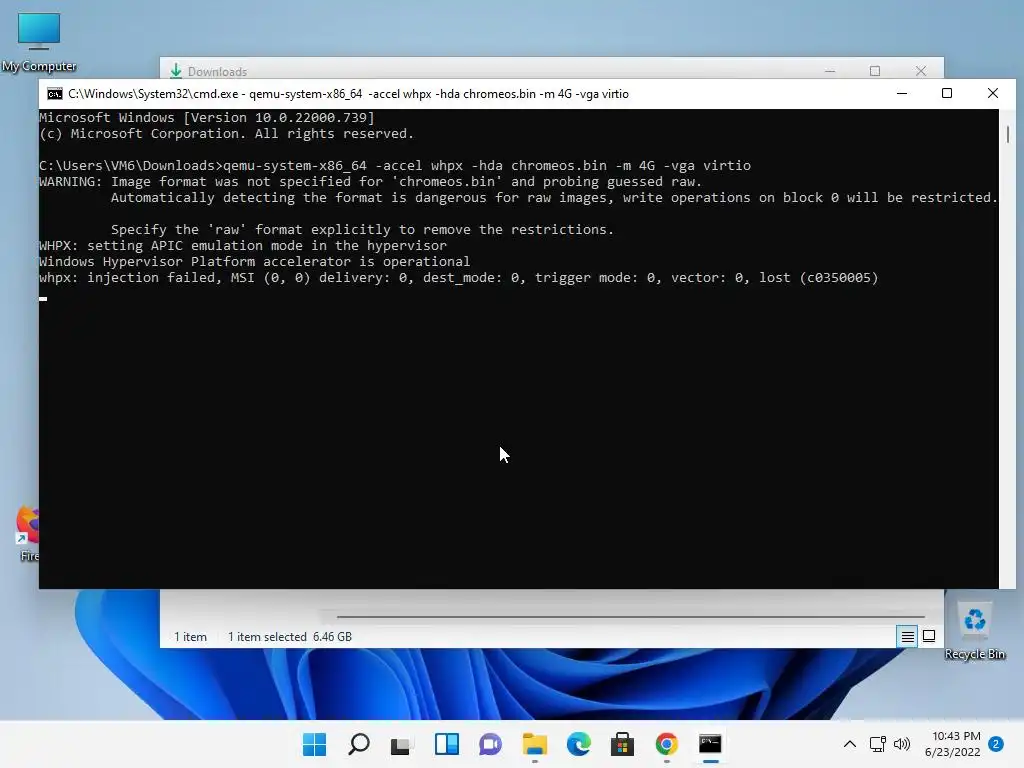Click the 'whpx: injection failed' error line

pyautogui.click(x=458, y=278)
